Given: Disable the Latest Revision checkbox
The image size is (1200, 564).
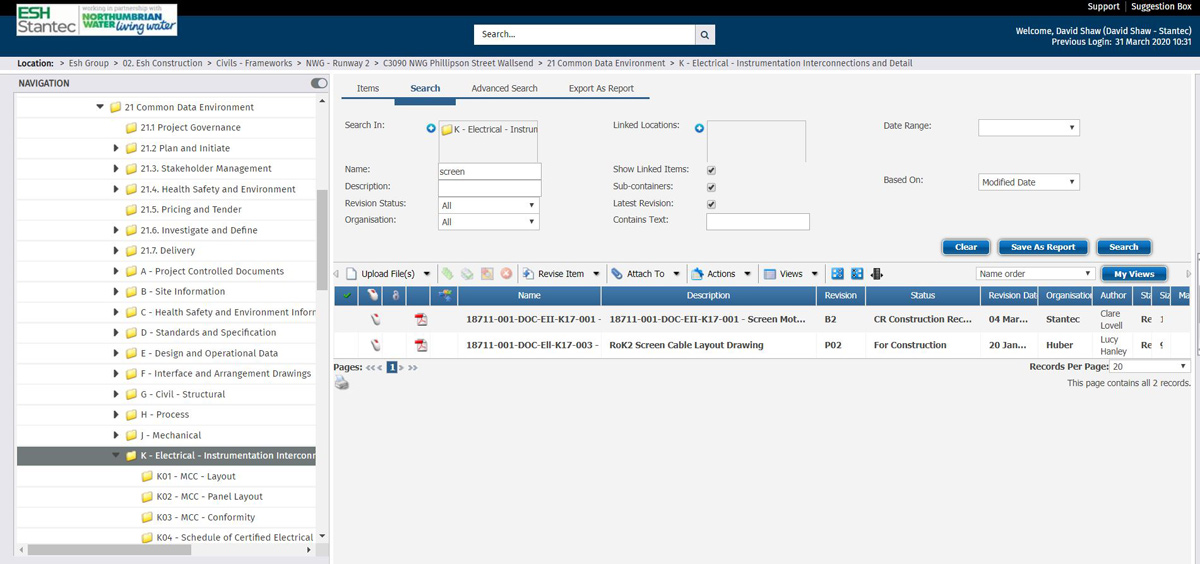Looking at the screenshot, I should click(711, 205).
